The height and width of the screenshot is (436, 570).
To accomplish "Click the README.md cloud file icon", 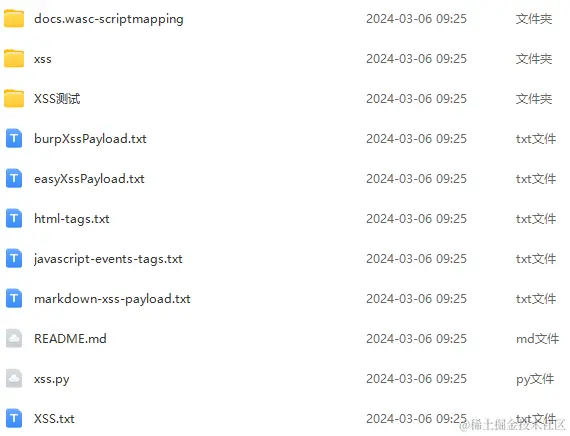I will 14,339.
